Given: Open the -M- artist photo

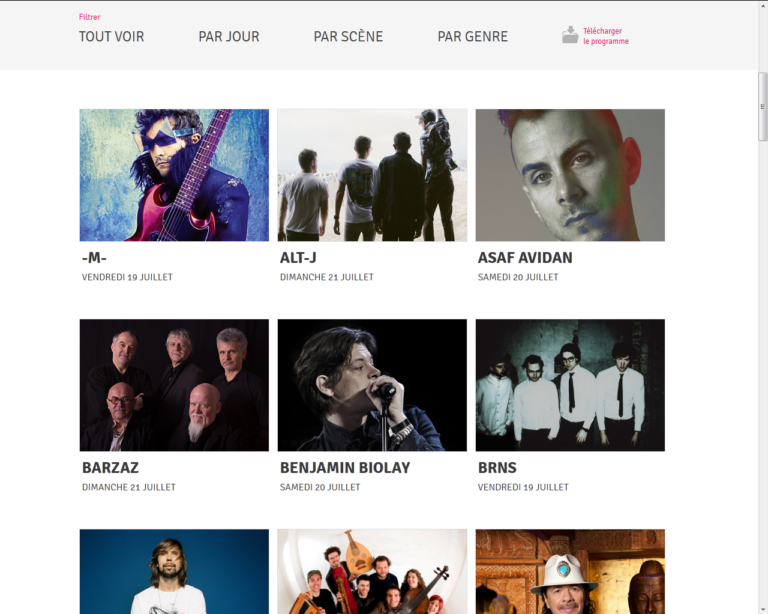Looking at the screenshot, I should (x=174, y=175).
